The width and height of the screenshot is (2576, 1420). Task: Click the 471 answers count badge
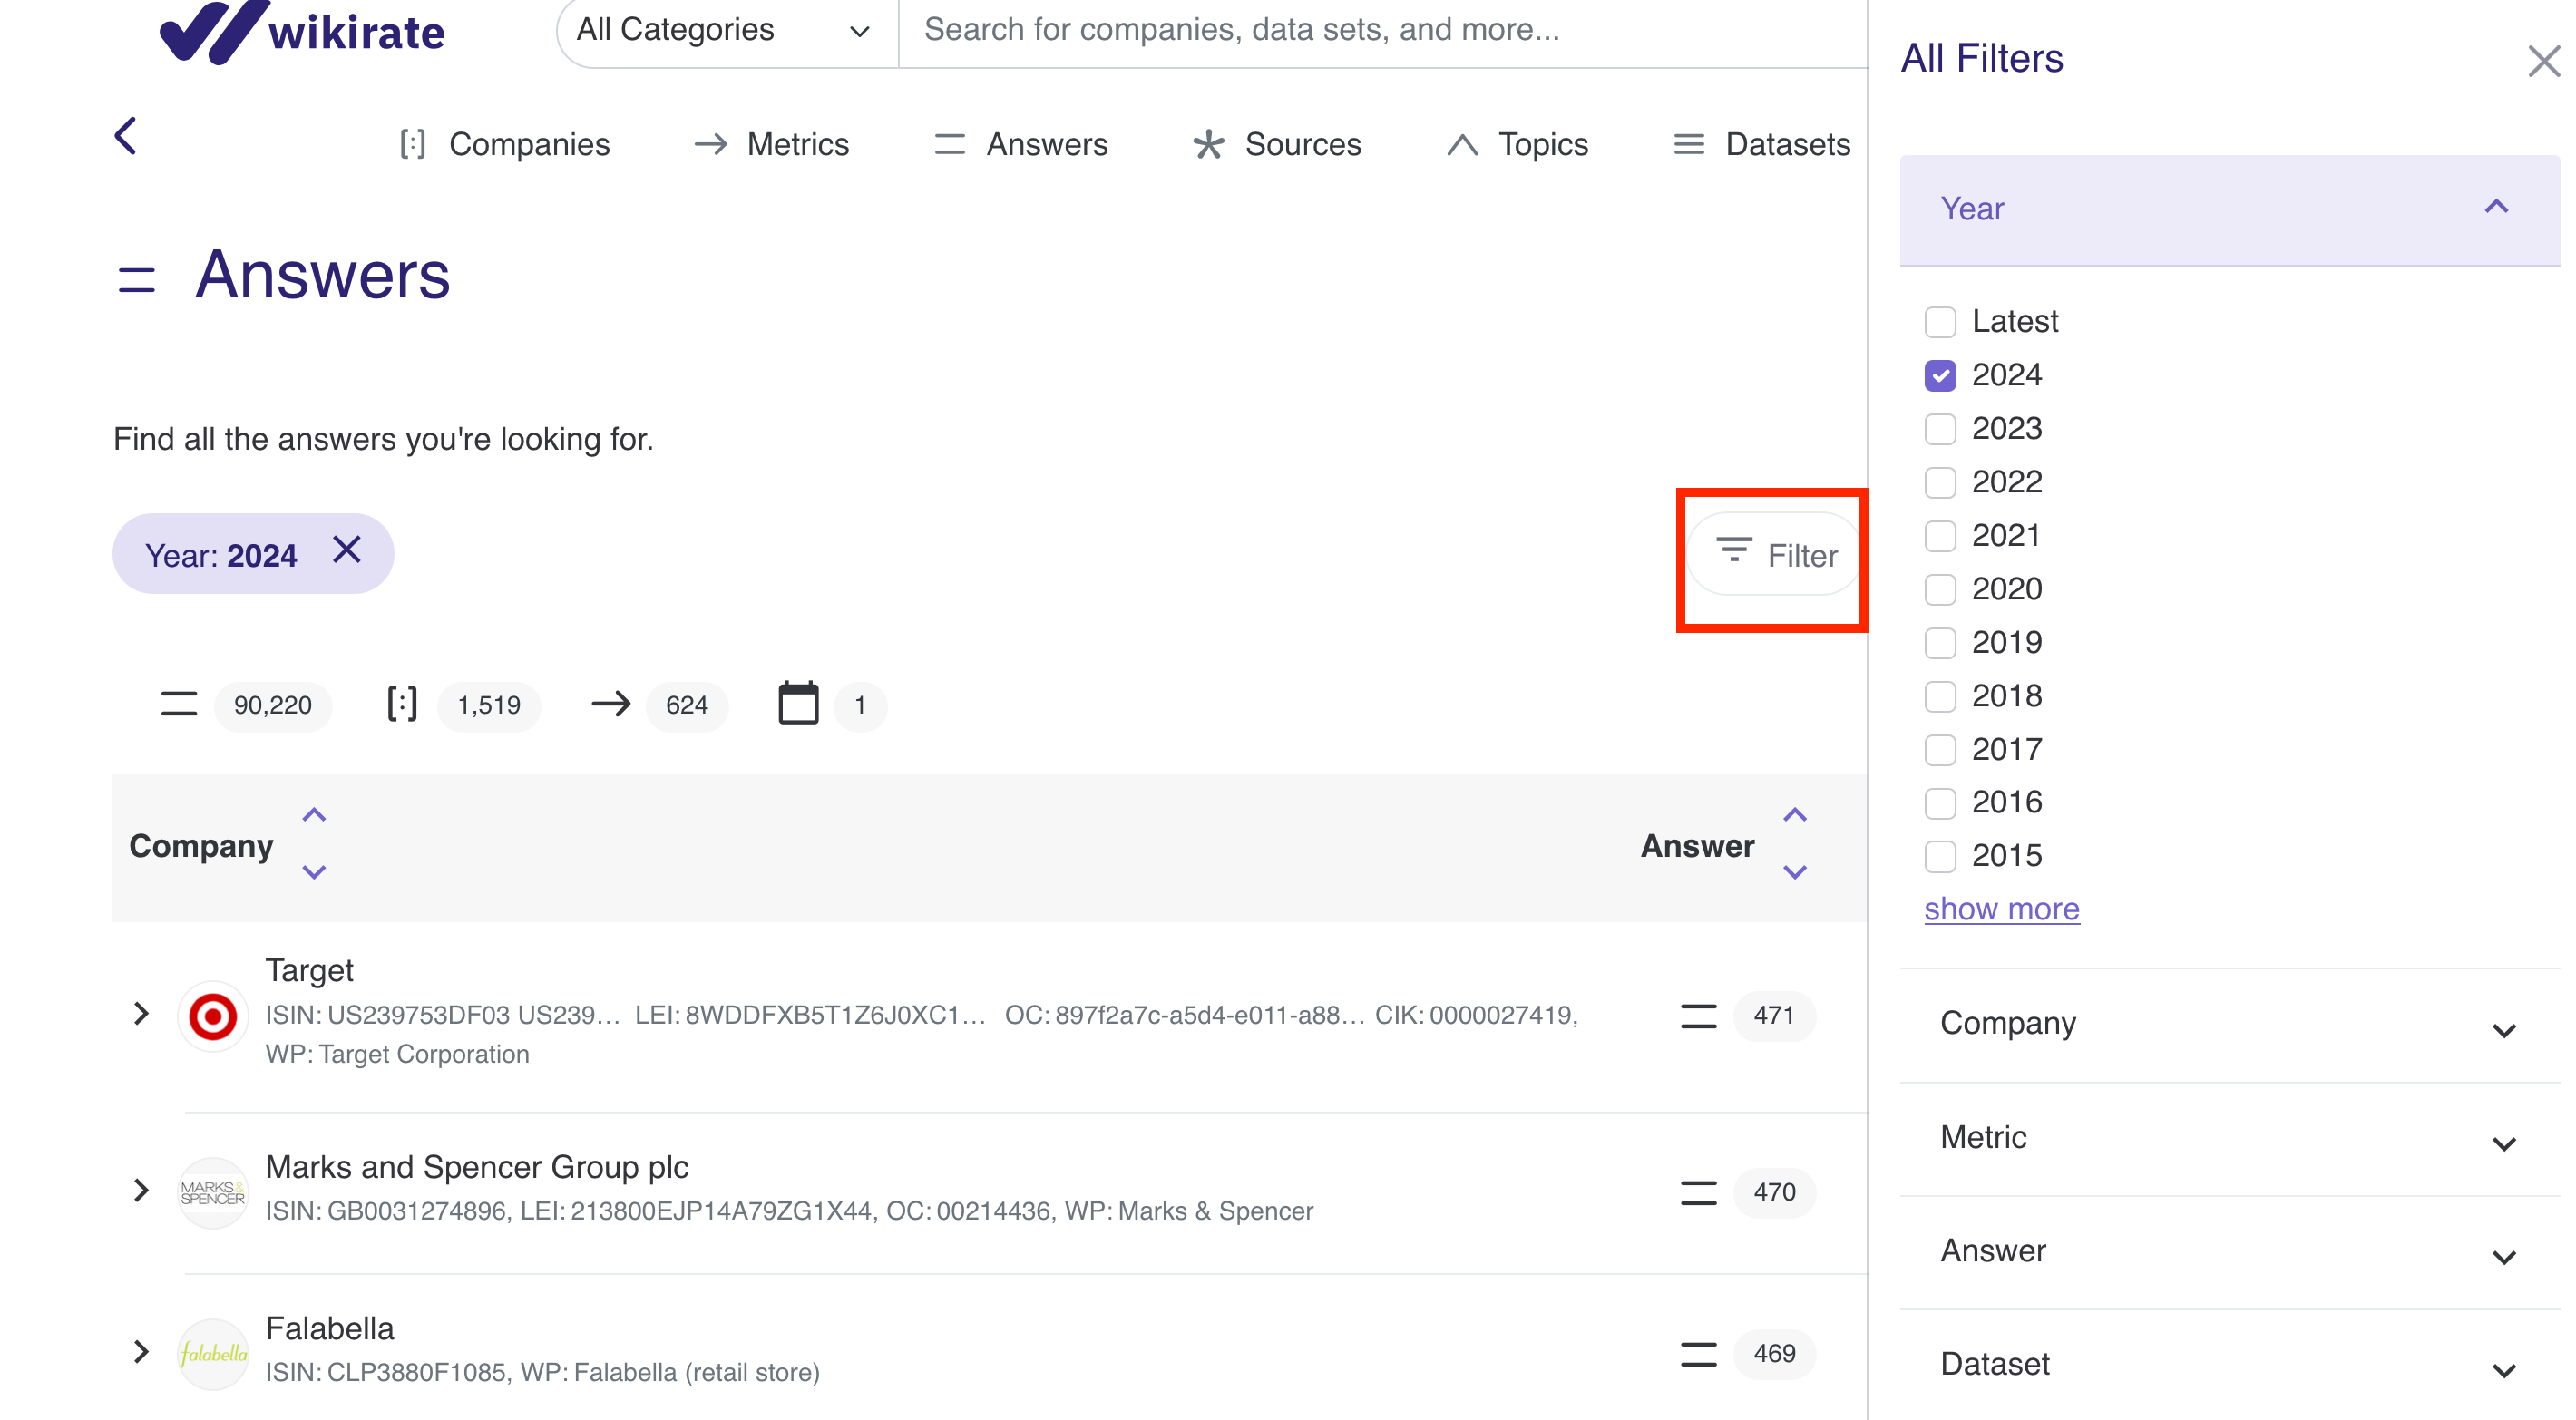[1774, 1016]
